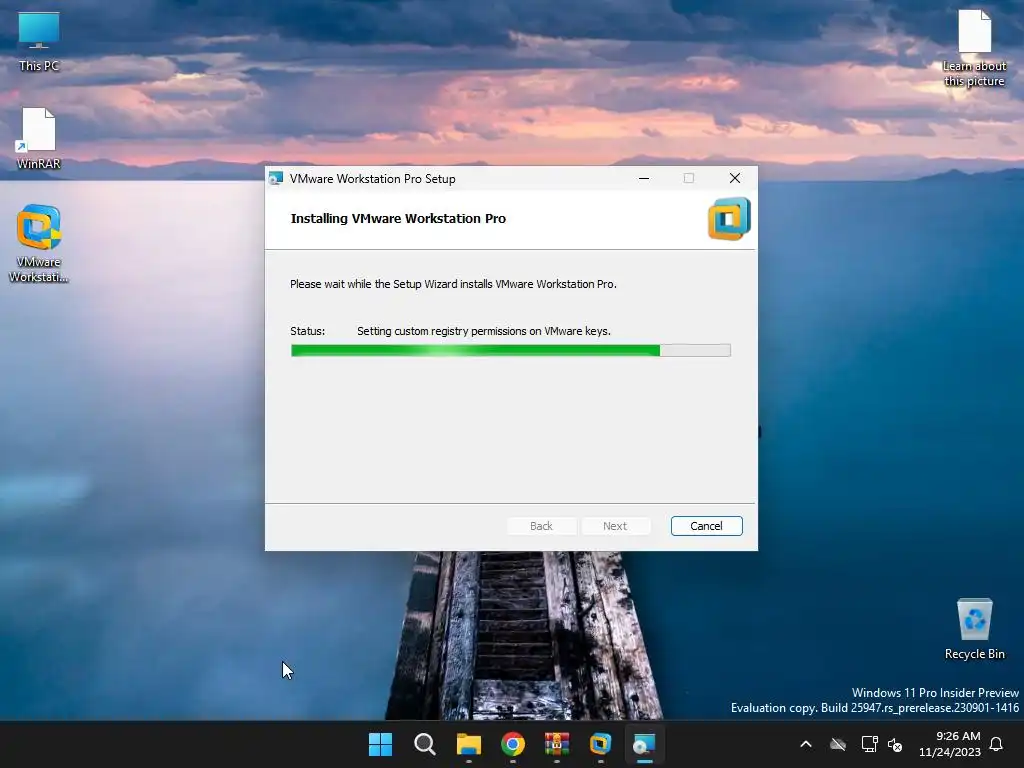Open network status tray icon
The image size is (1024, 768).
click(869, 744)
